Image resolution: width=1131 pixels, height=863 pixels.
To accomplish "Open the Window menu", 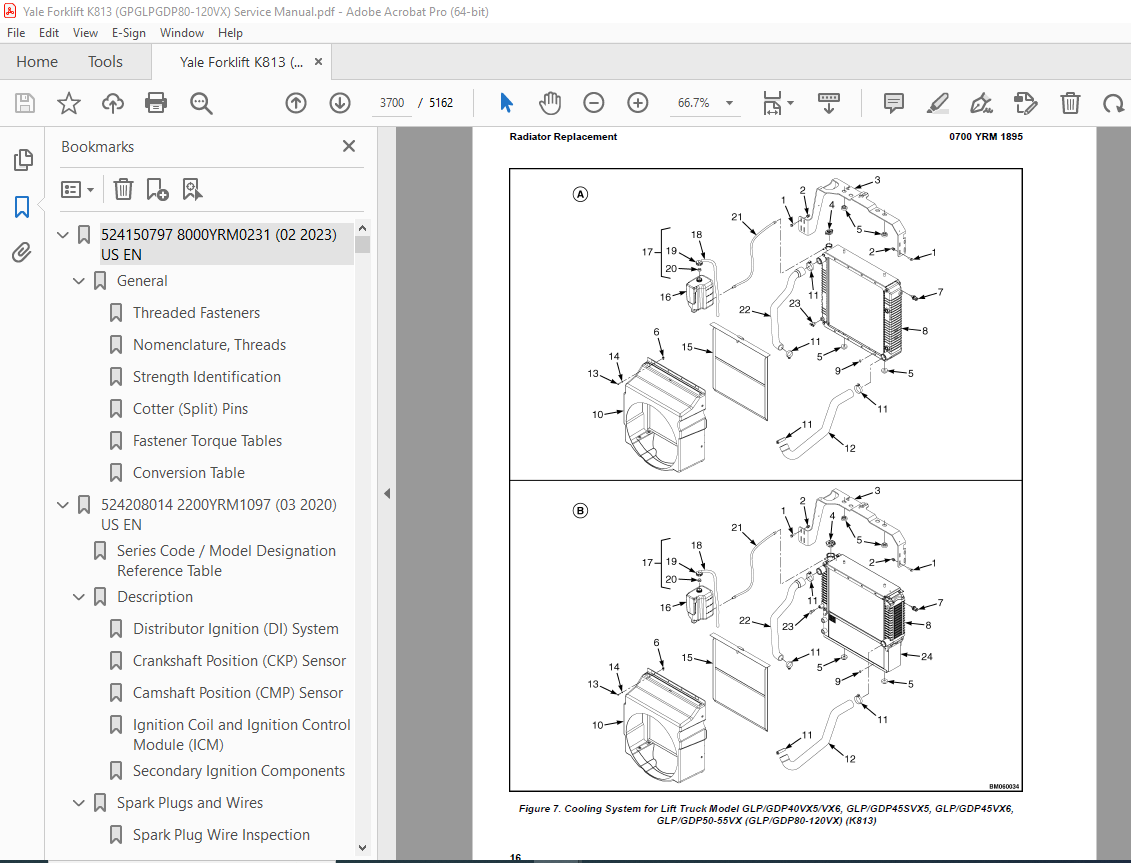I will click(182, 32).
